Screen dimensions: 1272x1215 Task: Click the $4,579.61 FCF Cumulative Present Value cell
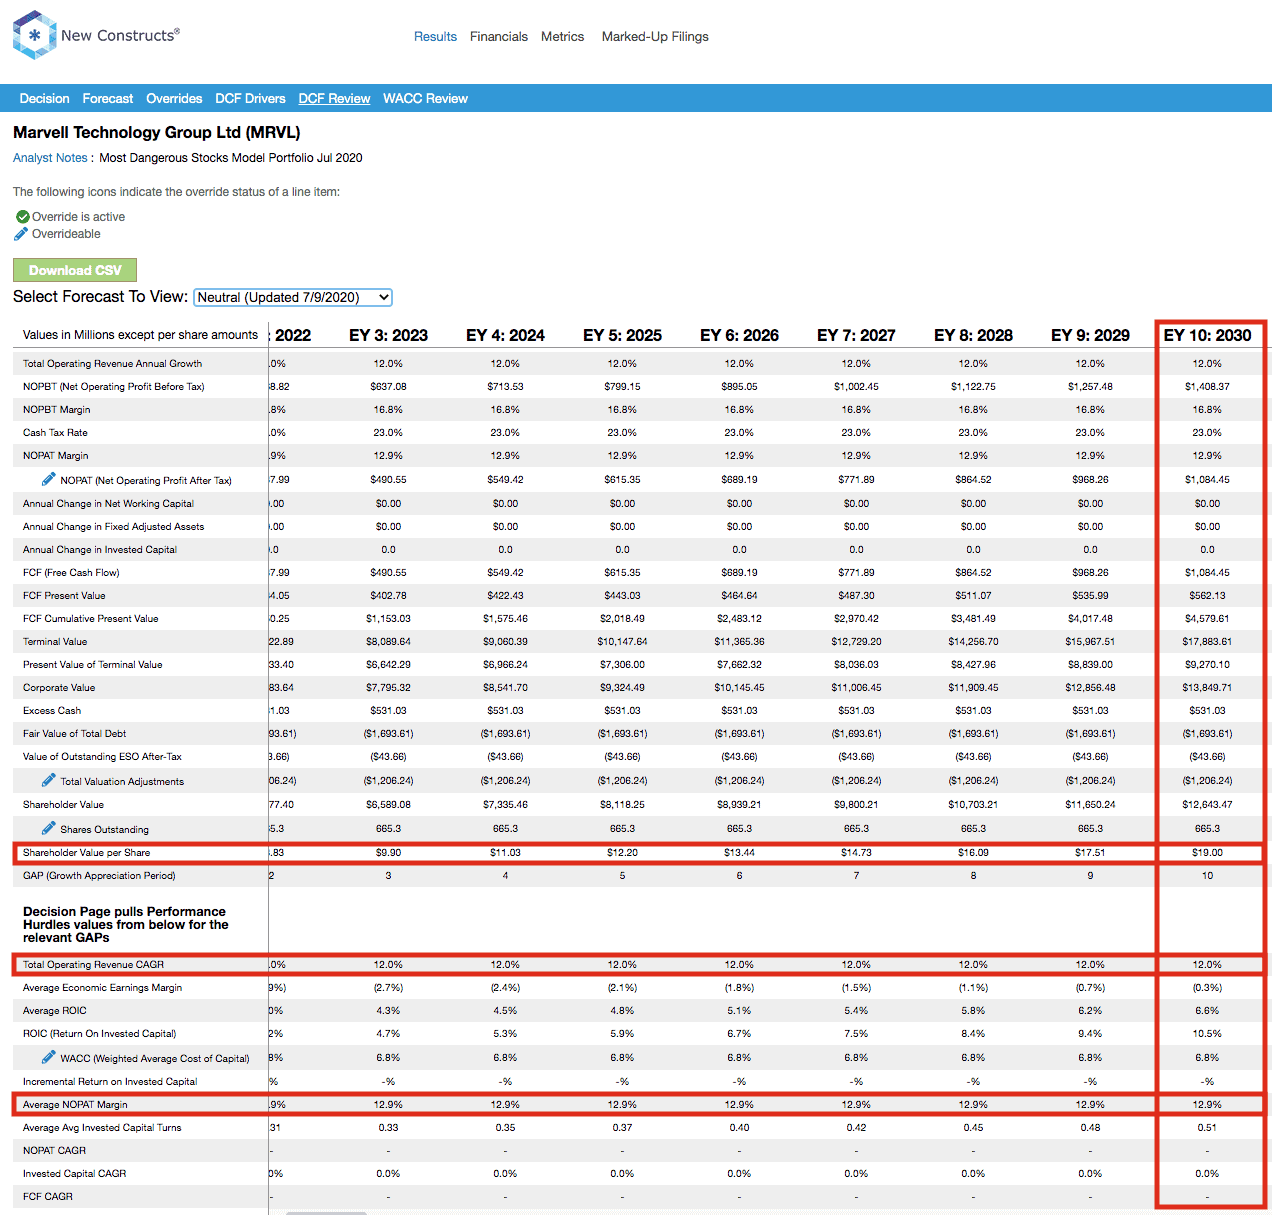1207,619
